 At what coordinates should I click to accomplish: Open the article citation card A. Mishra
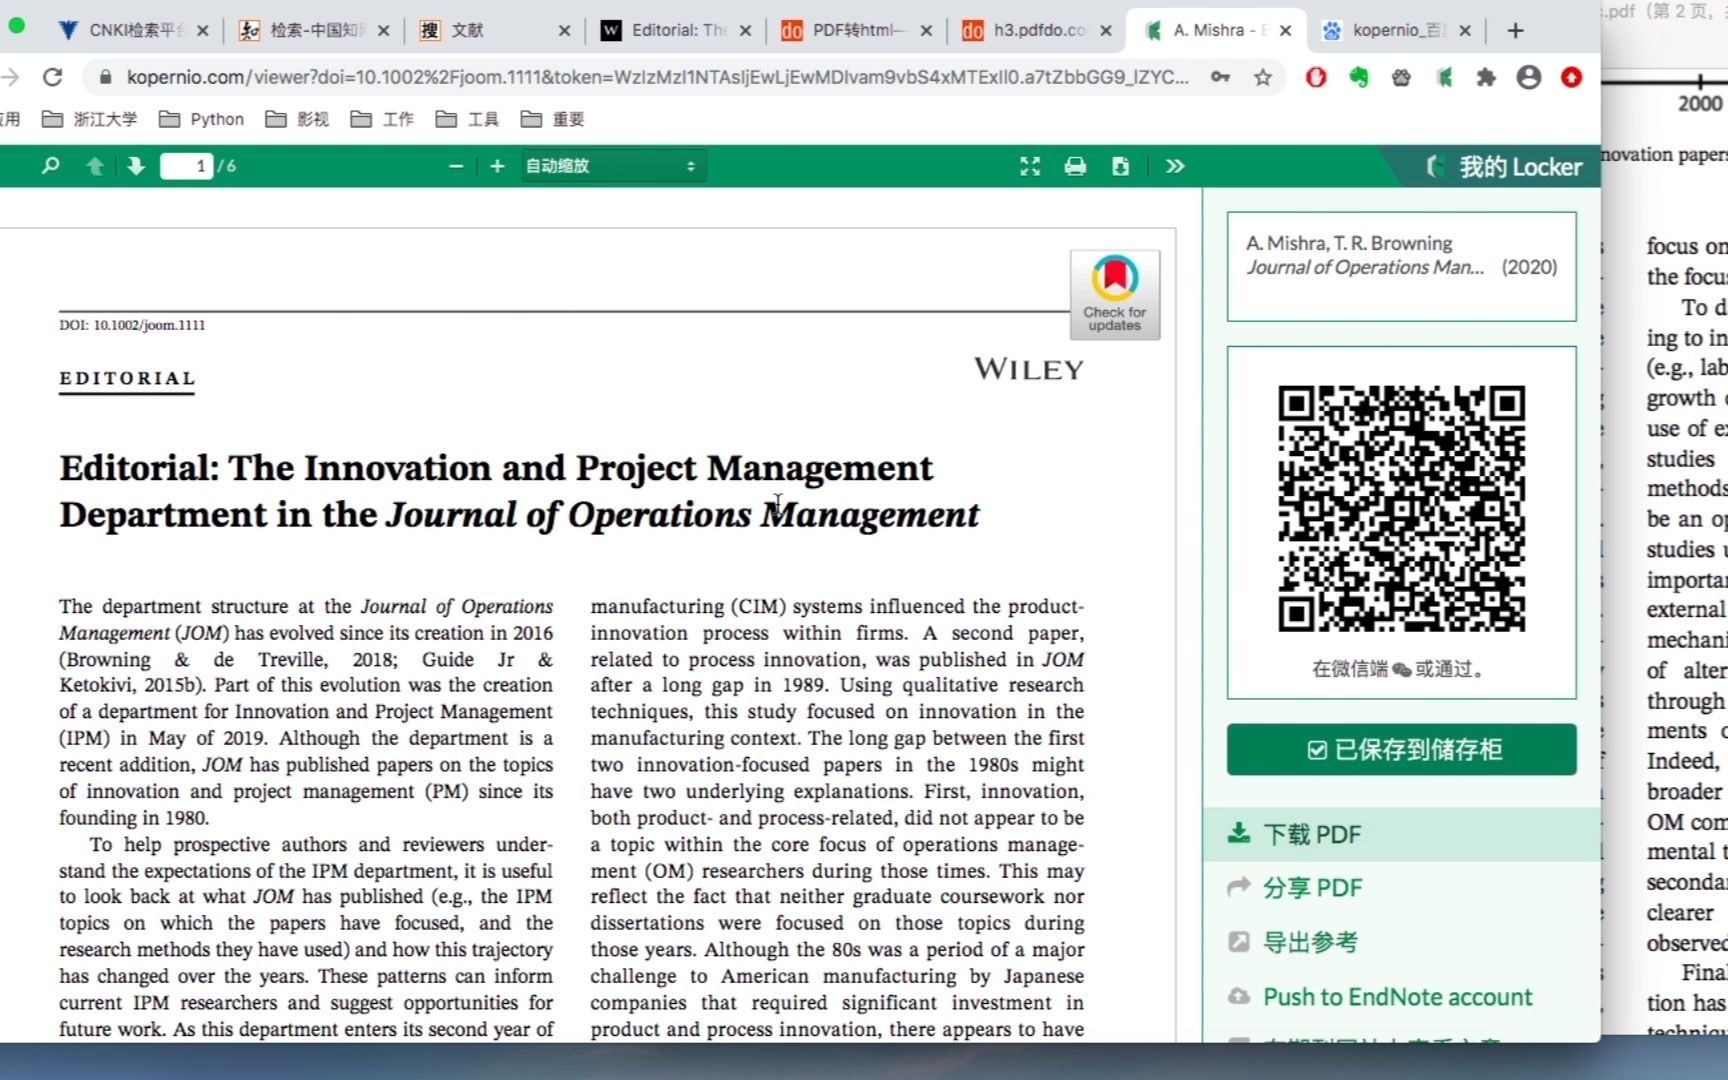coord(1402,266)
